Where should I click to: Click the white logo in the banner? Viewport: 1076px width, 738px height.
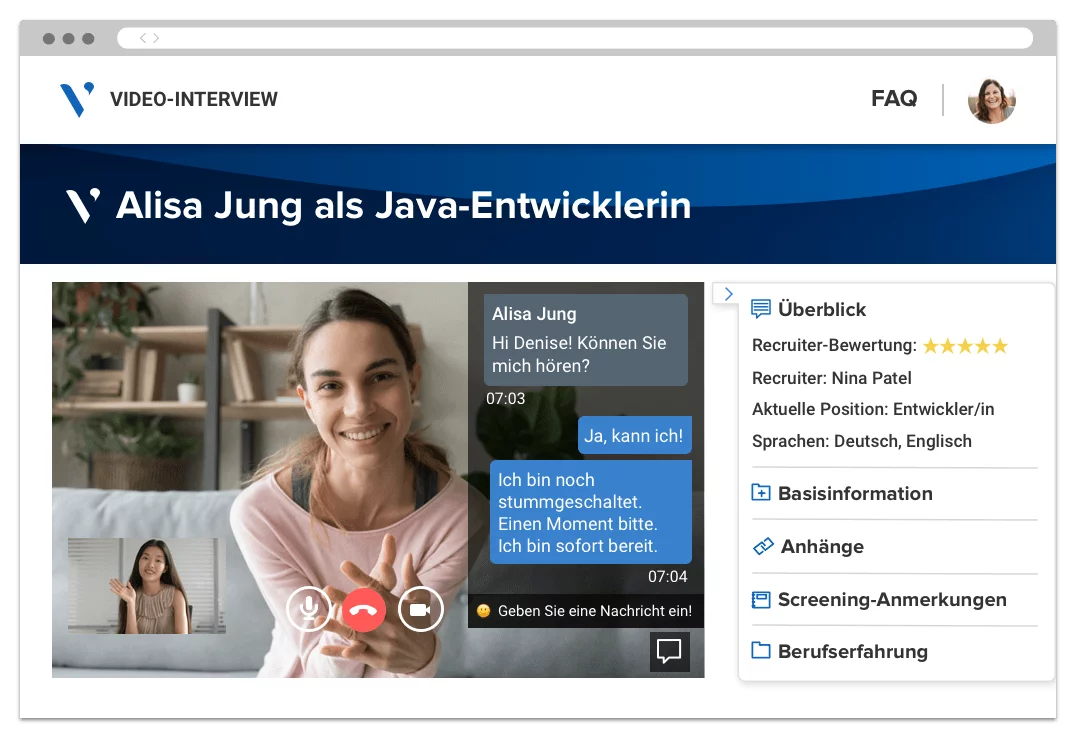point(83,205)
